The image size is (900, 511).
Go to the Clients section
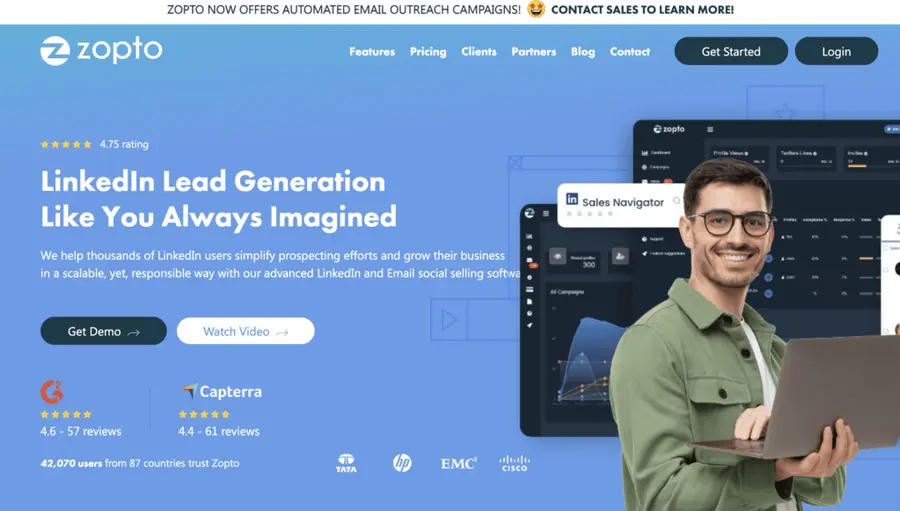(x=479, y=52)
